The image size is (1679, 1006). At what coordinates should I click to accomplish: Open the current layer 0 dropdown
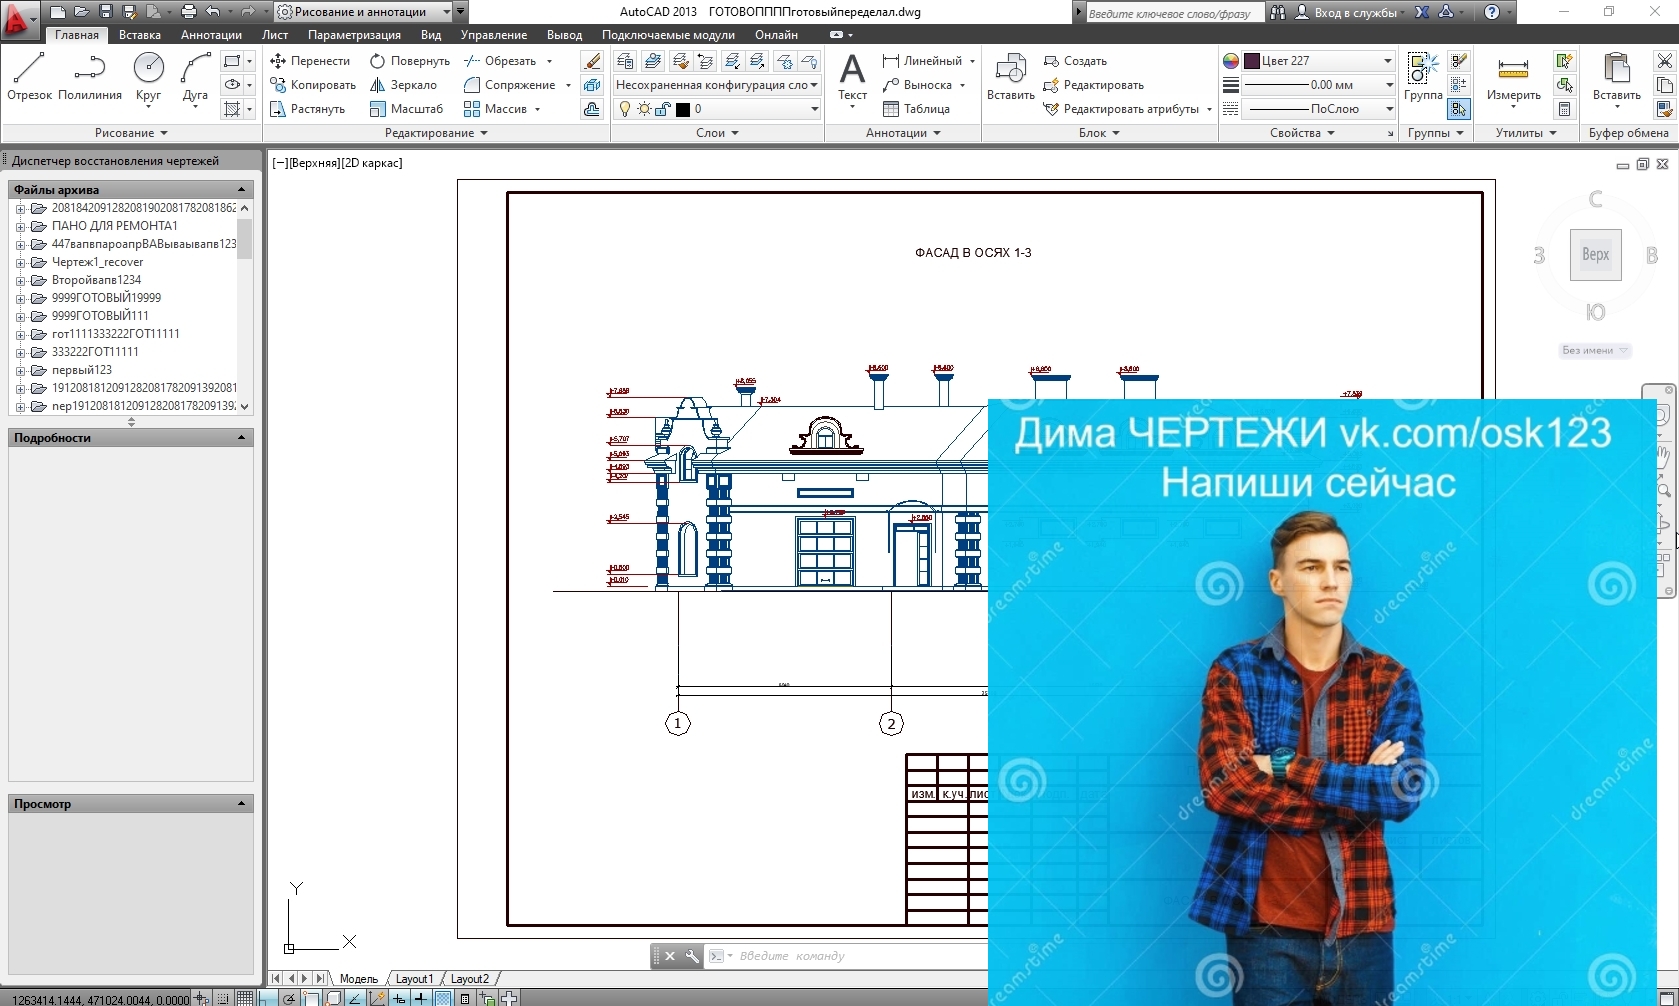click(x=717, y=109)
